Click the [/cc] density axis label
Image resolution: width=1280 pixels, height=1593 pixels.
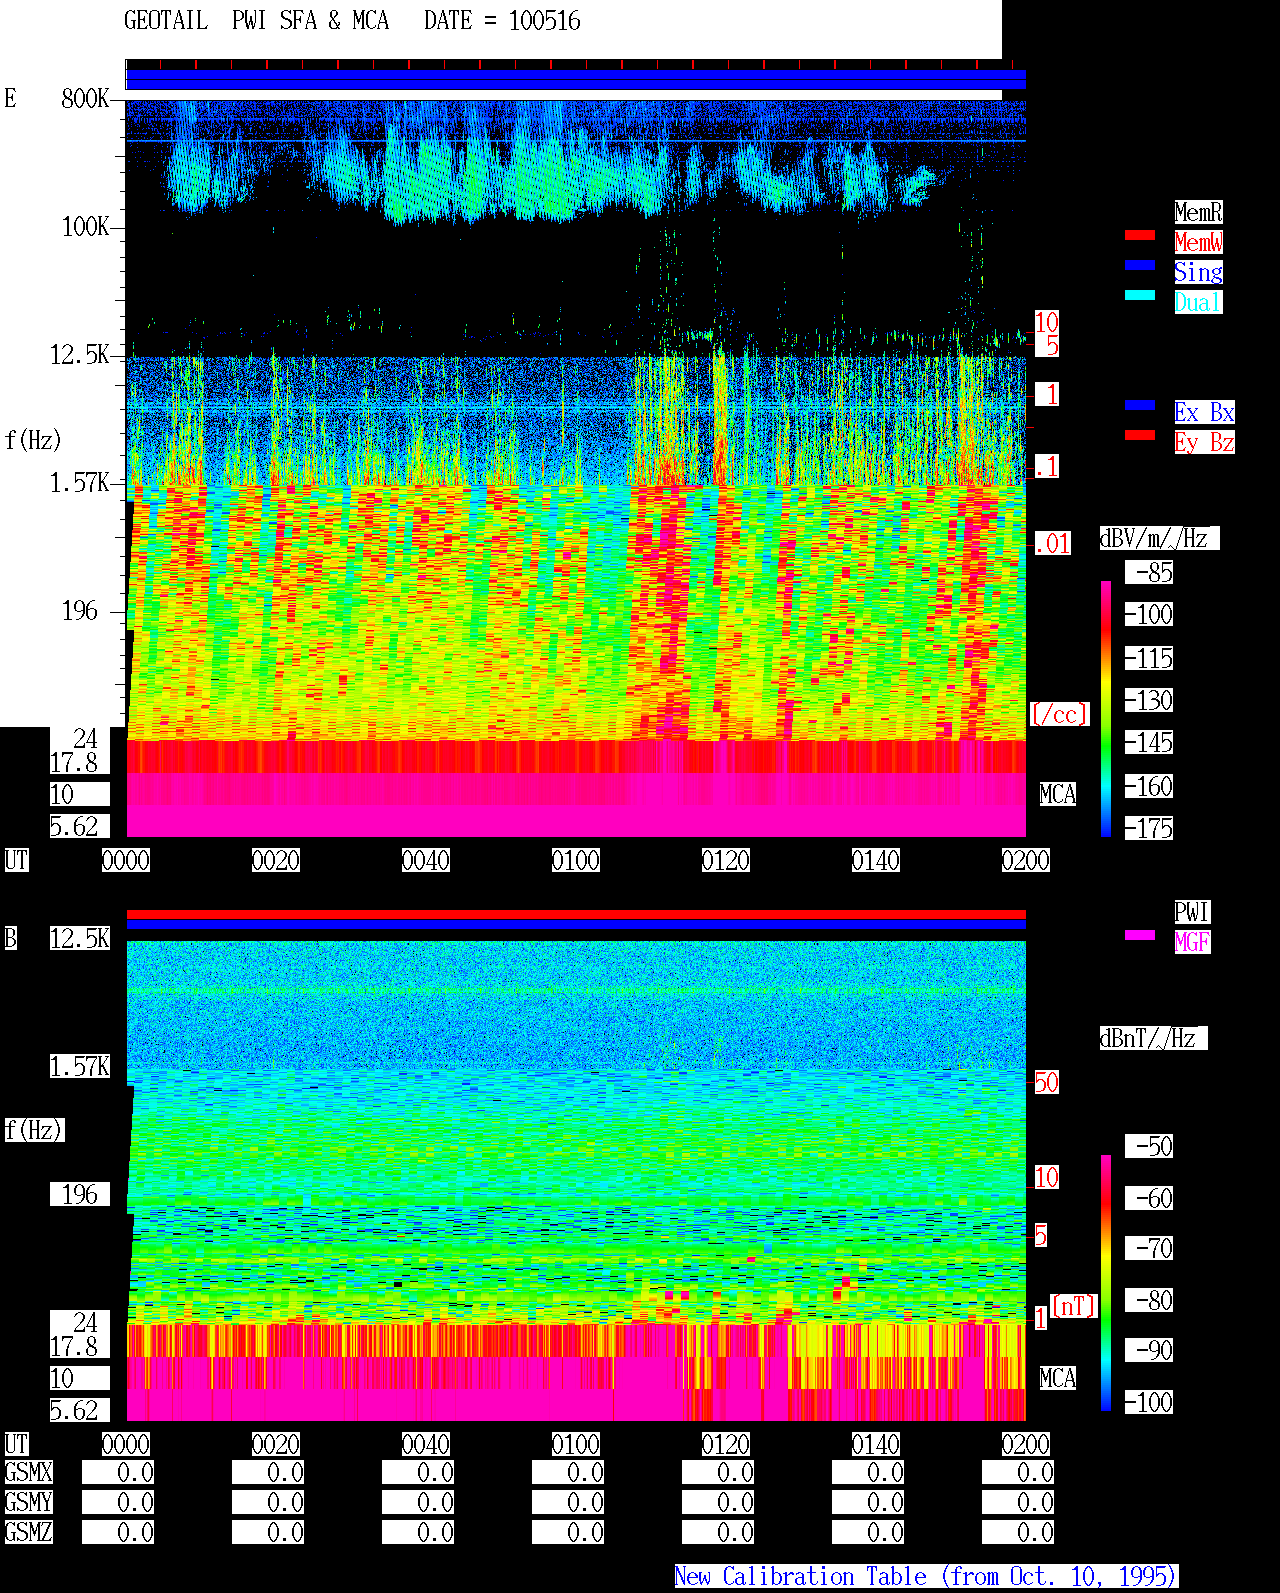1059,714
